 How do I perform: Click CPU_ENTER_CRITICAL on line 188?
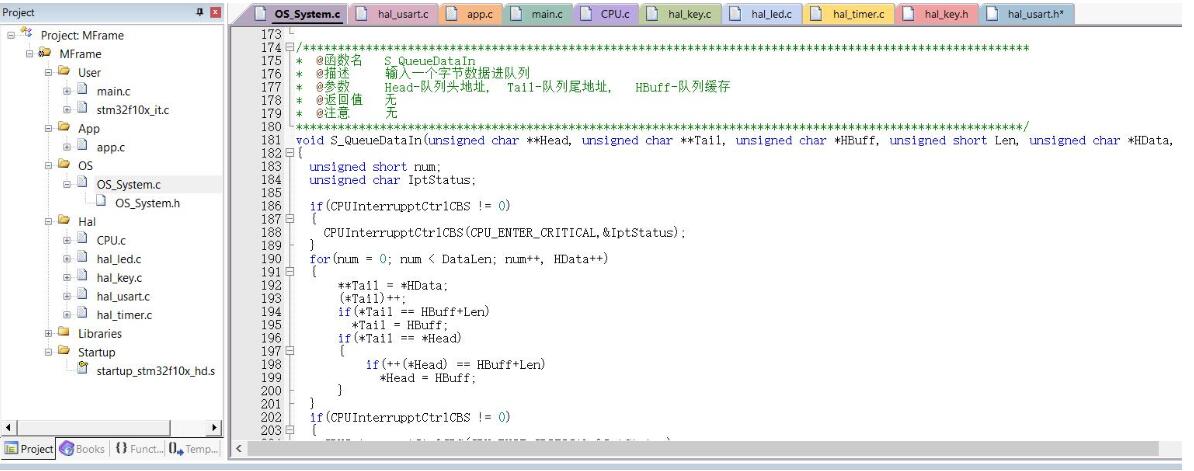[x=532, y=233]
